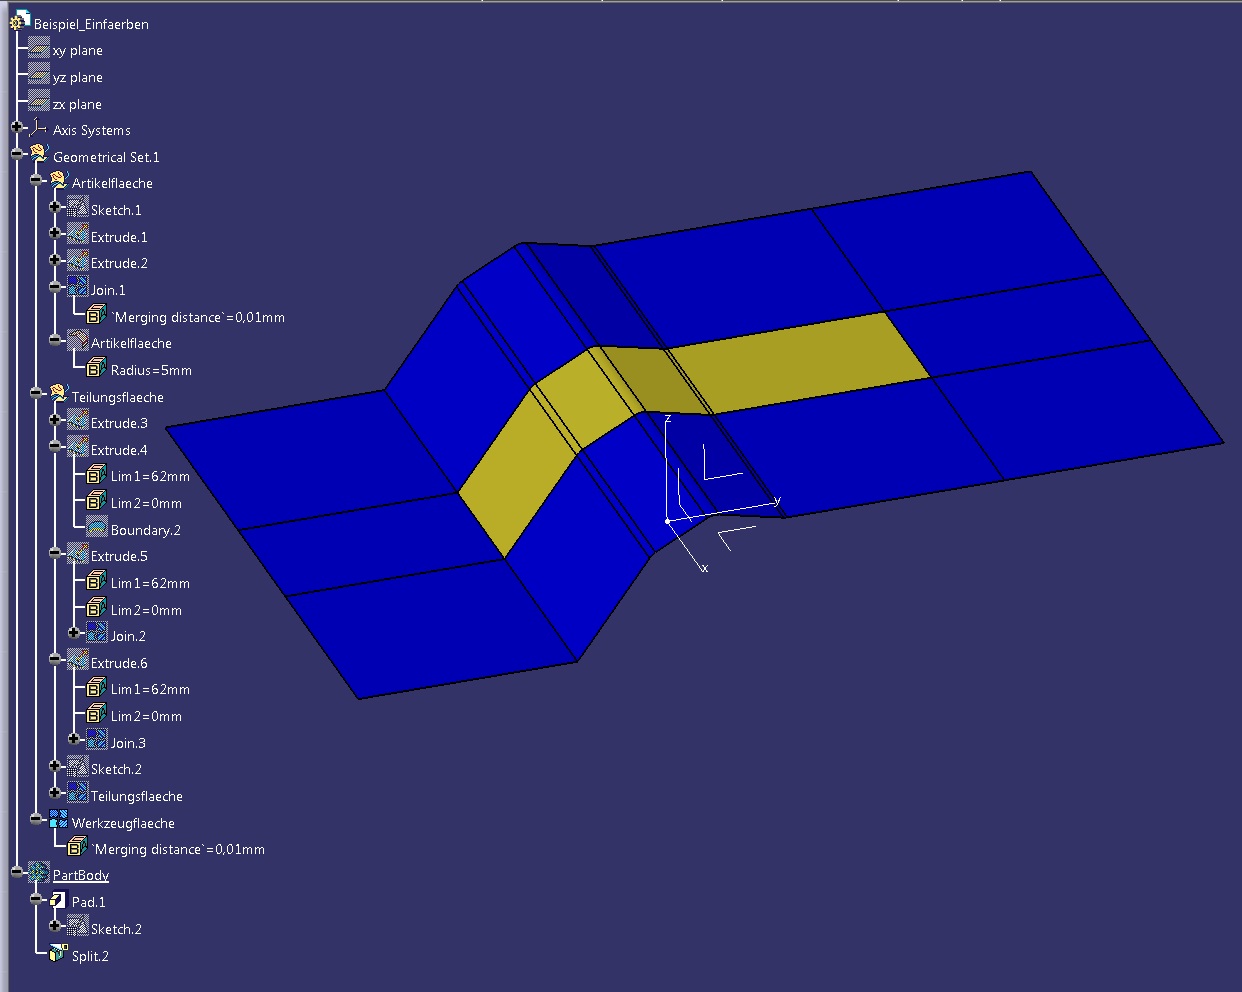Select the Boundary.2 curve icon
The height and width of the screenshot is (992, 1242).
(96, 528)
